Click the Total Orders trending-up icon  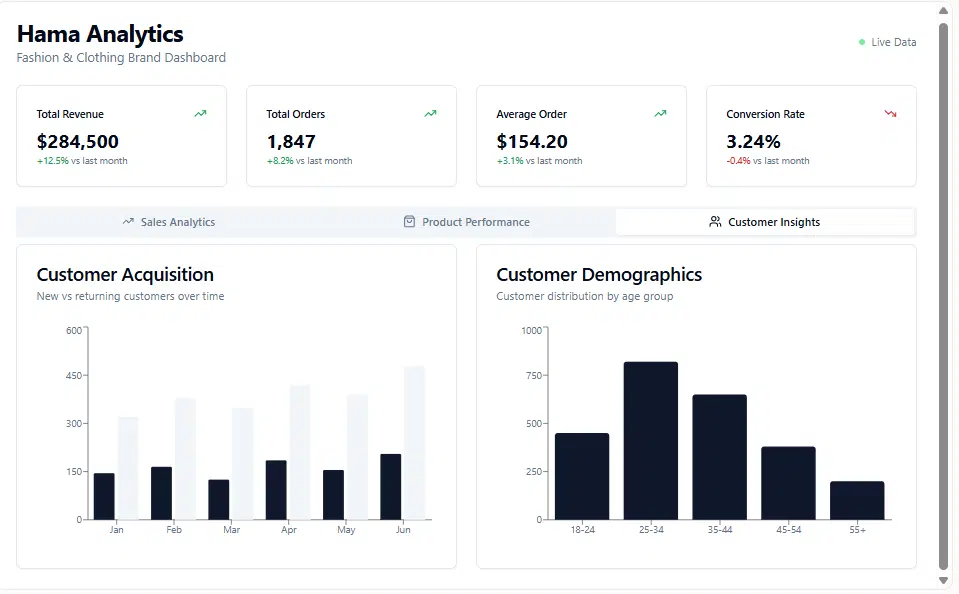tap(431, 114)
